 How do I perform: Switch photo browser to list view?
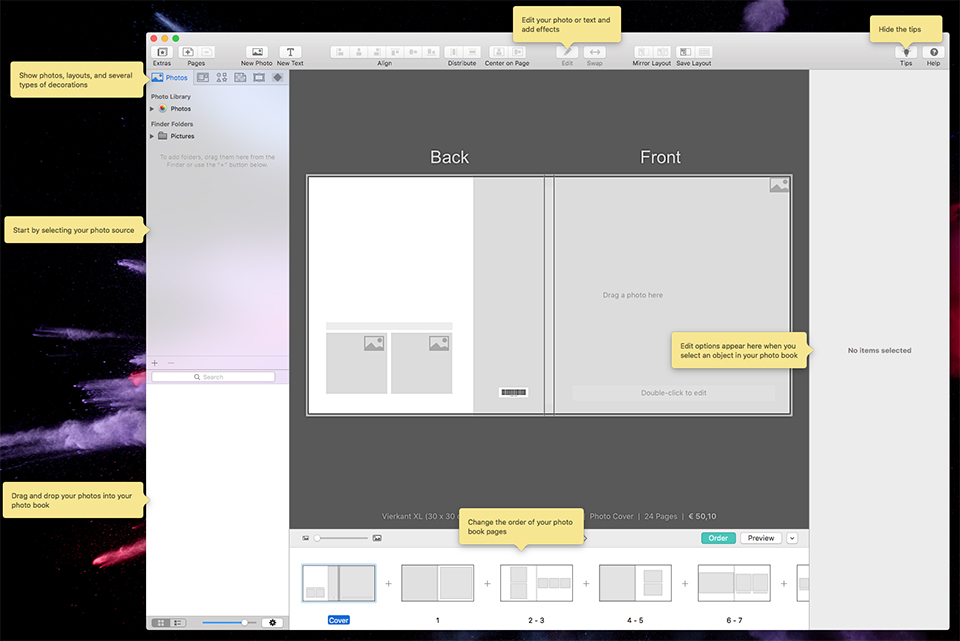178,623
